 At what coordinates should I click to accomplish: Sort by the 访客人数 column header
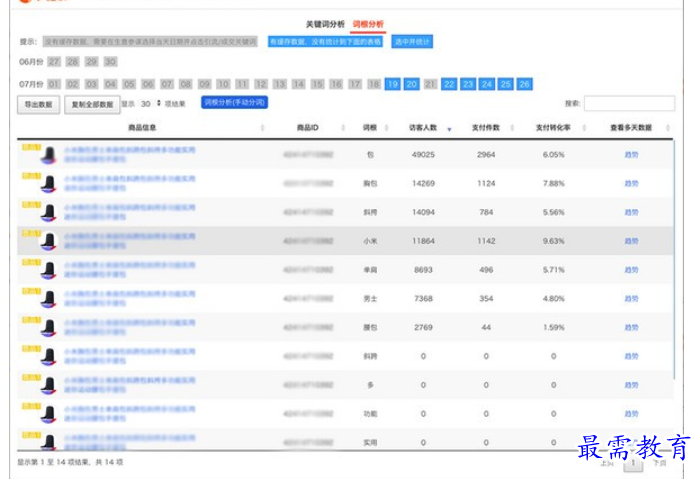423,128
